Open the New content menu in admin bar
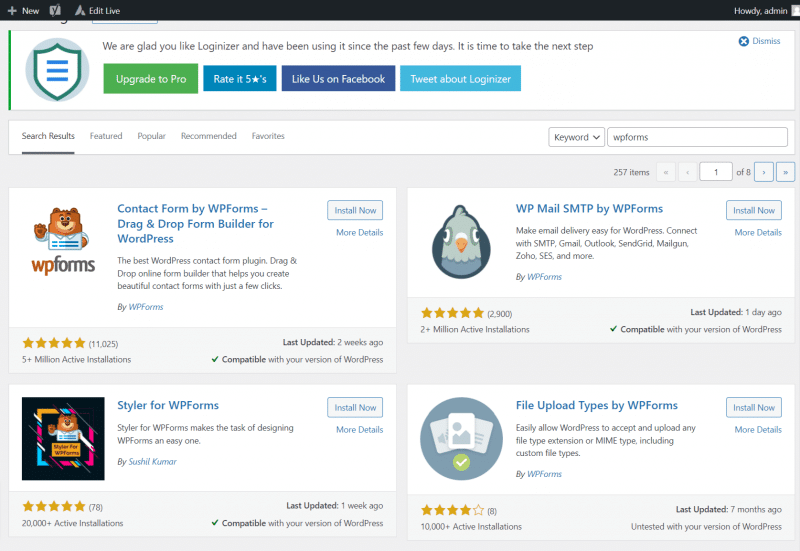This screenshot has height=551, width=800. 23,10
